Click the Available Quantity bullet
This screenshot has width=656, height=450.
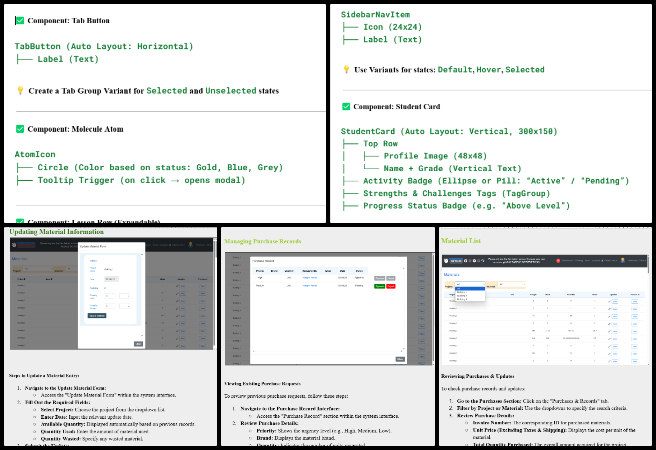(x=118, y=424)
